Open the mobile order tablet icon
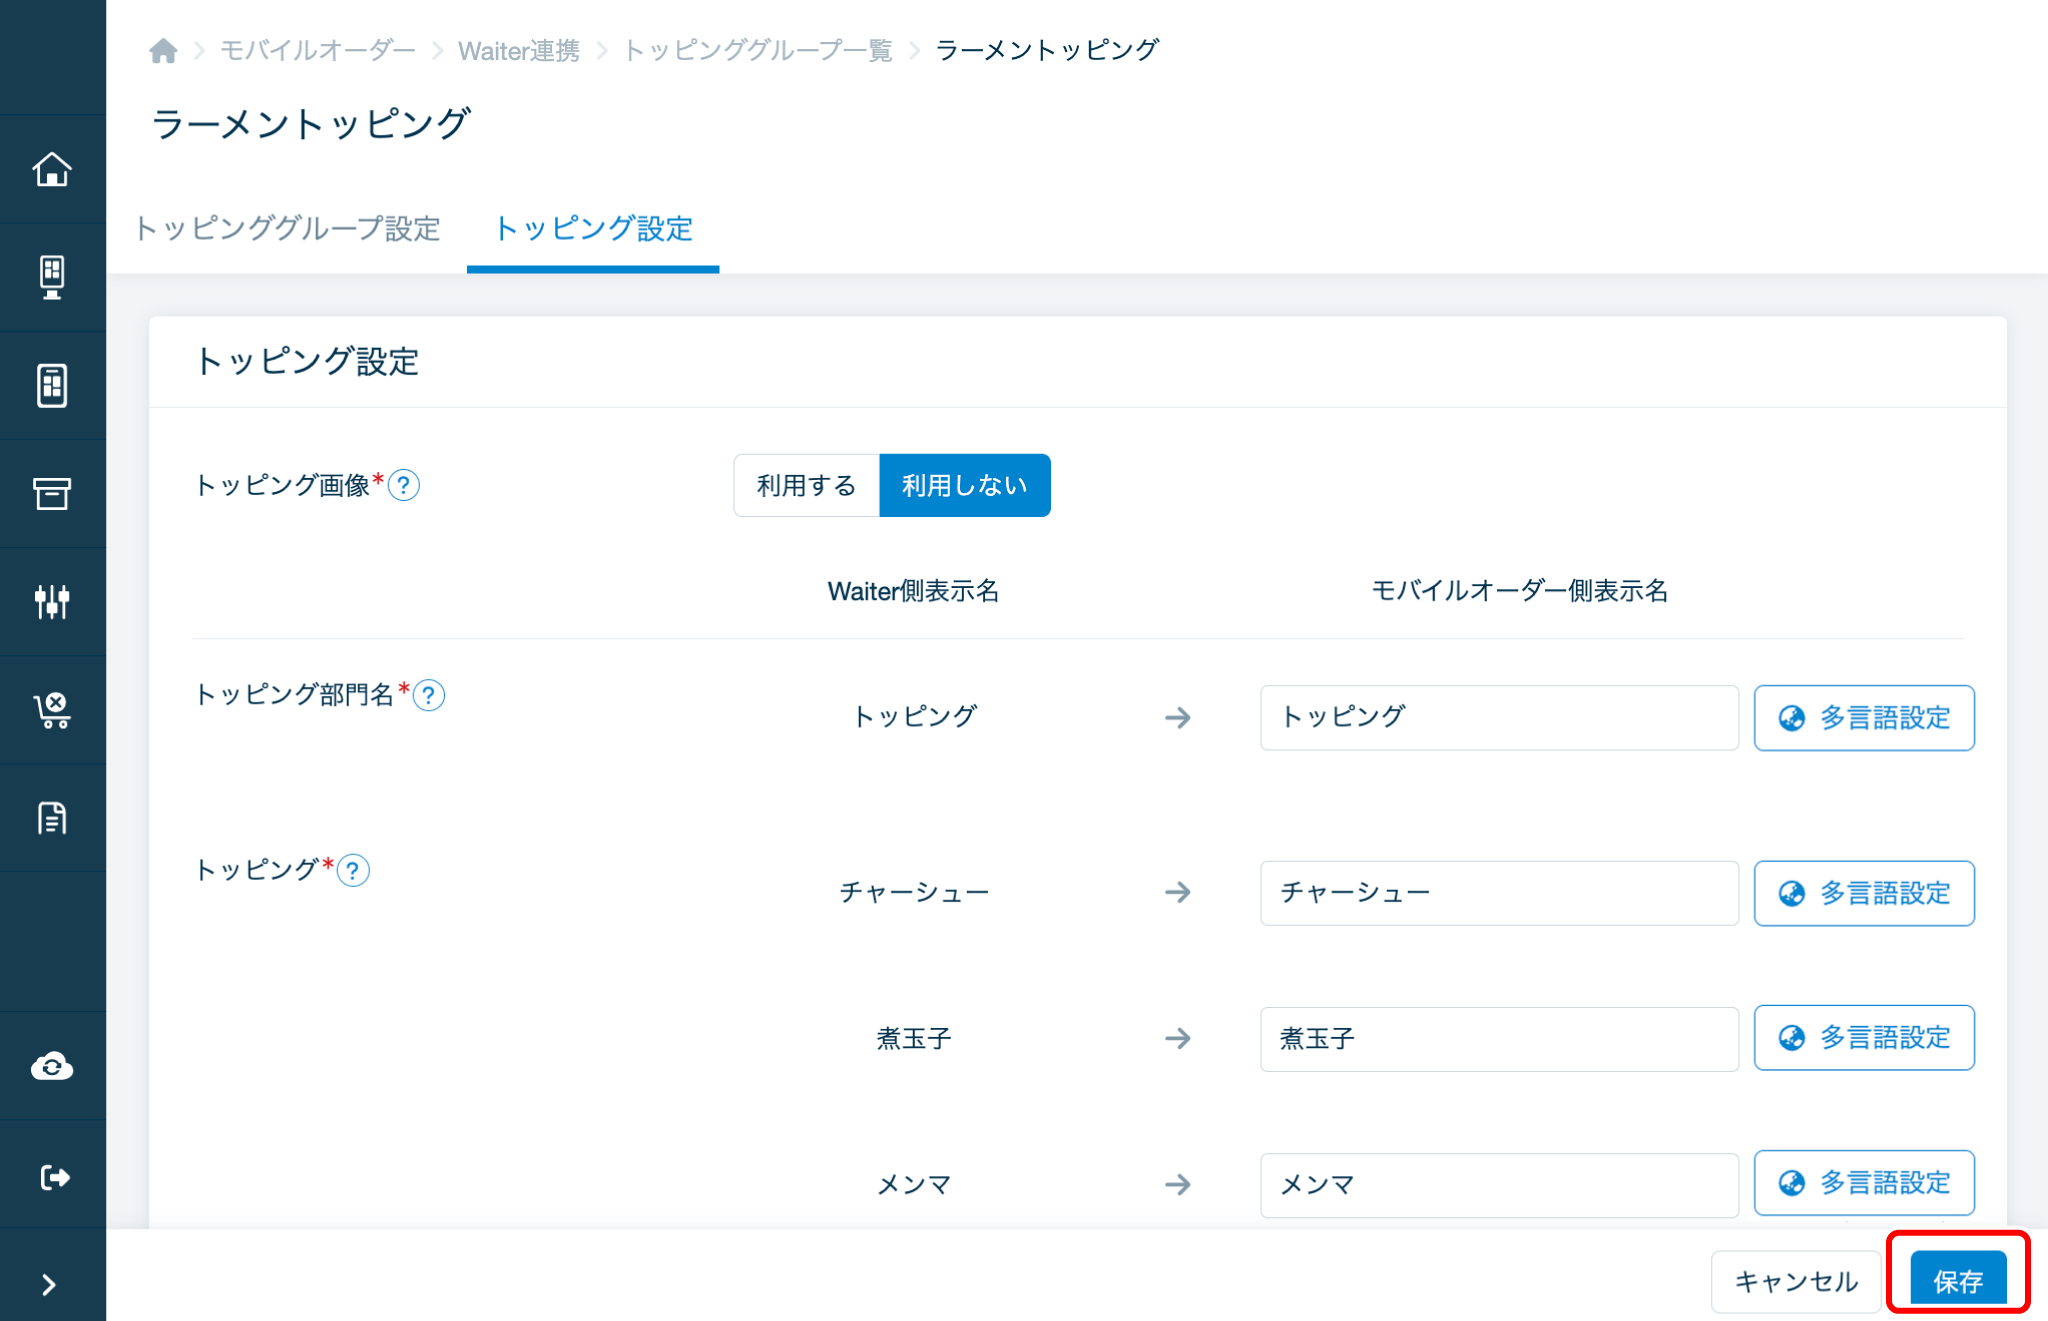The height and width of the screenshot is (1321, 2048). [x=52, y=385]
